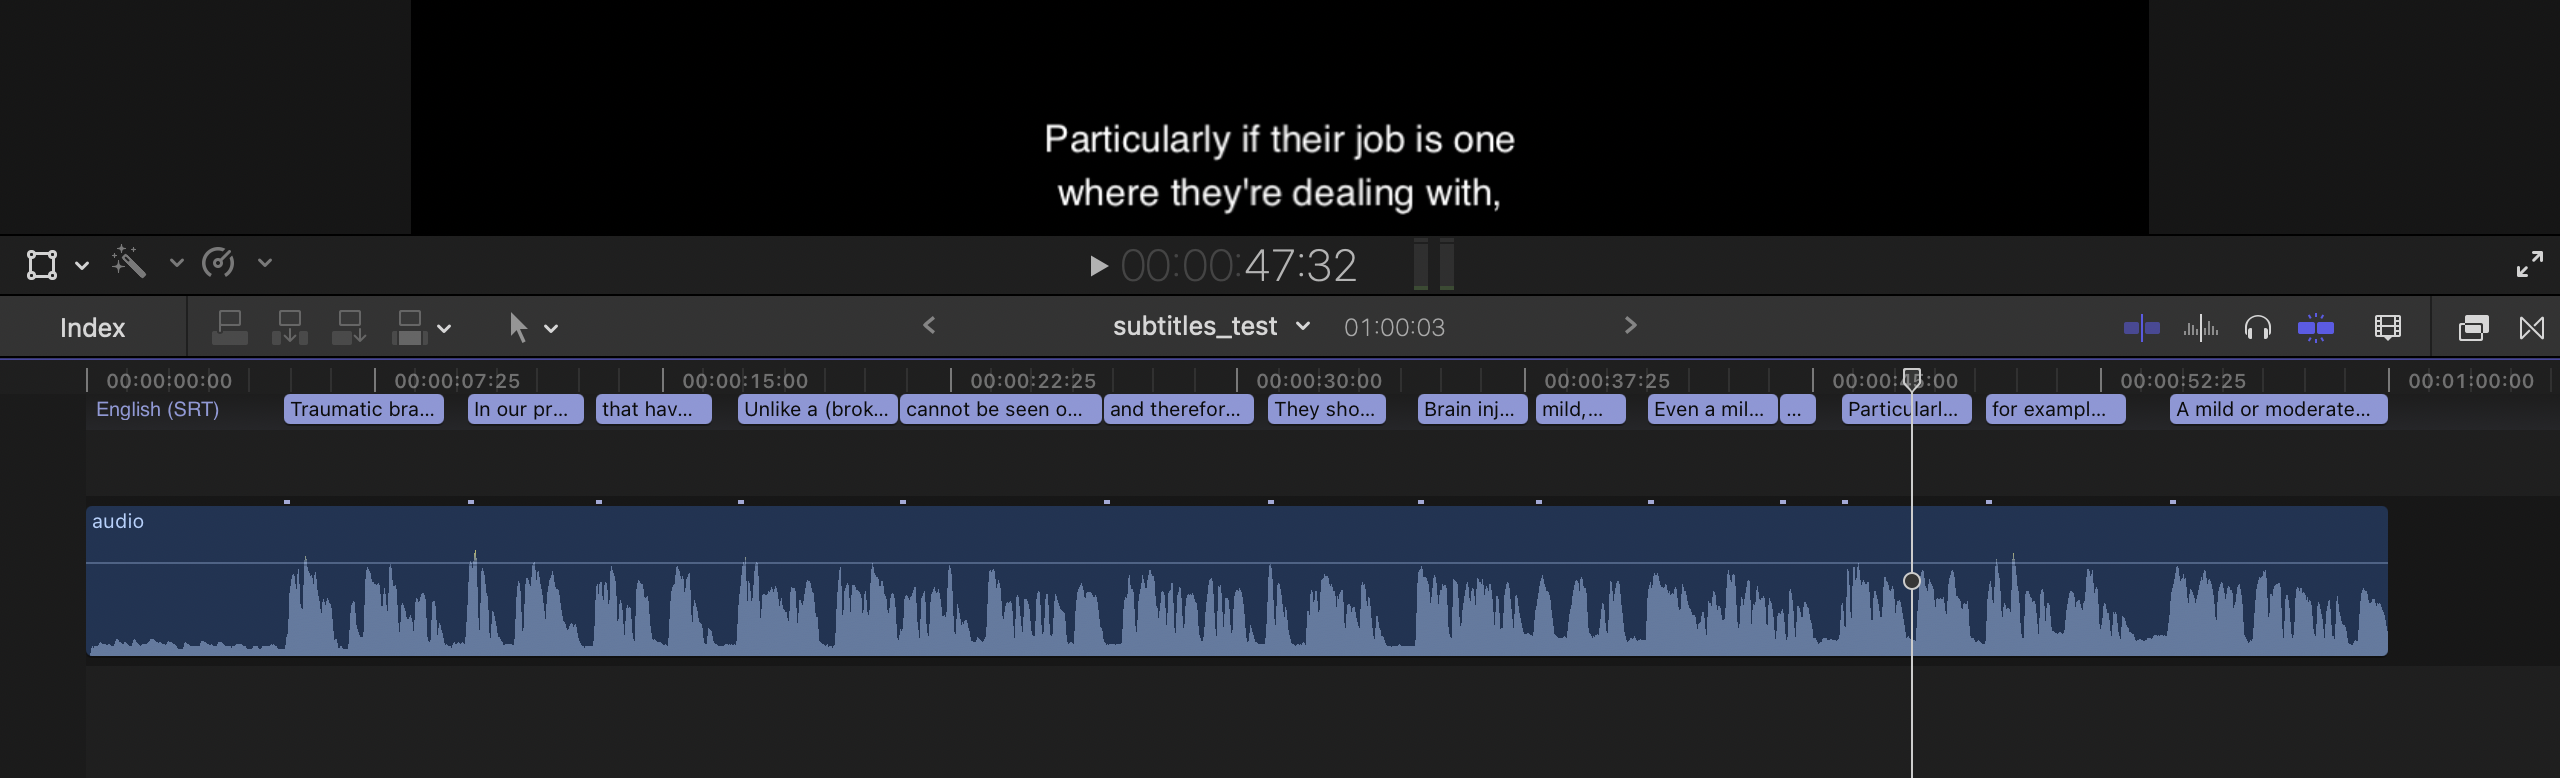Toggle audio skimming waveform icon
This screenshot has width=2560, height=778.
(2200, 328)
